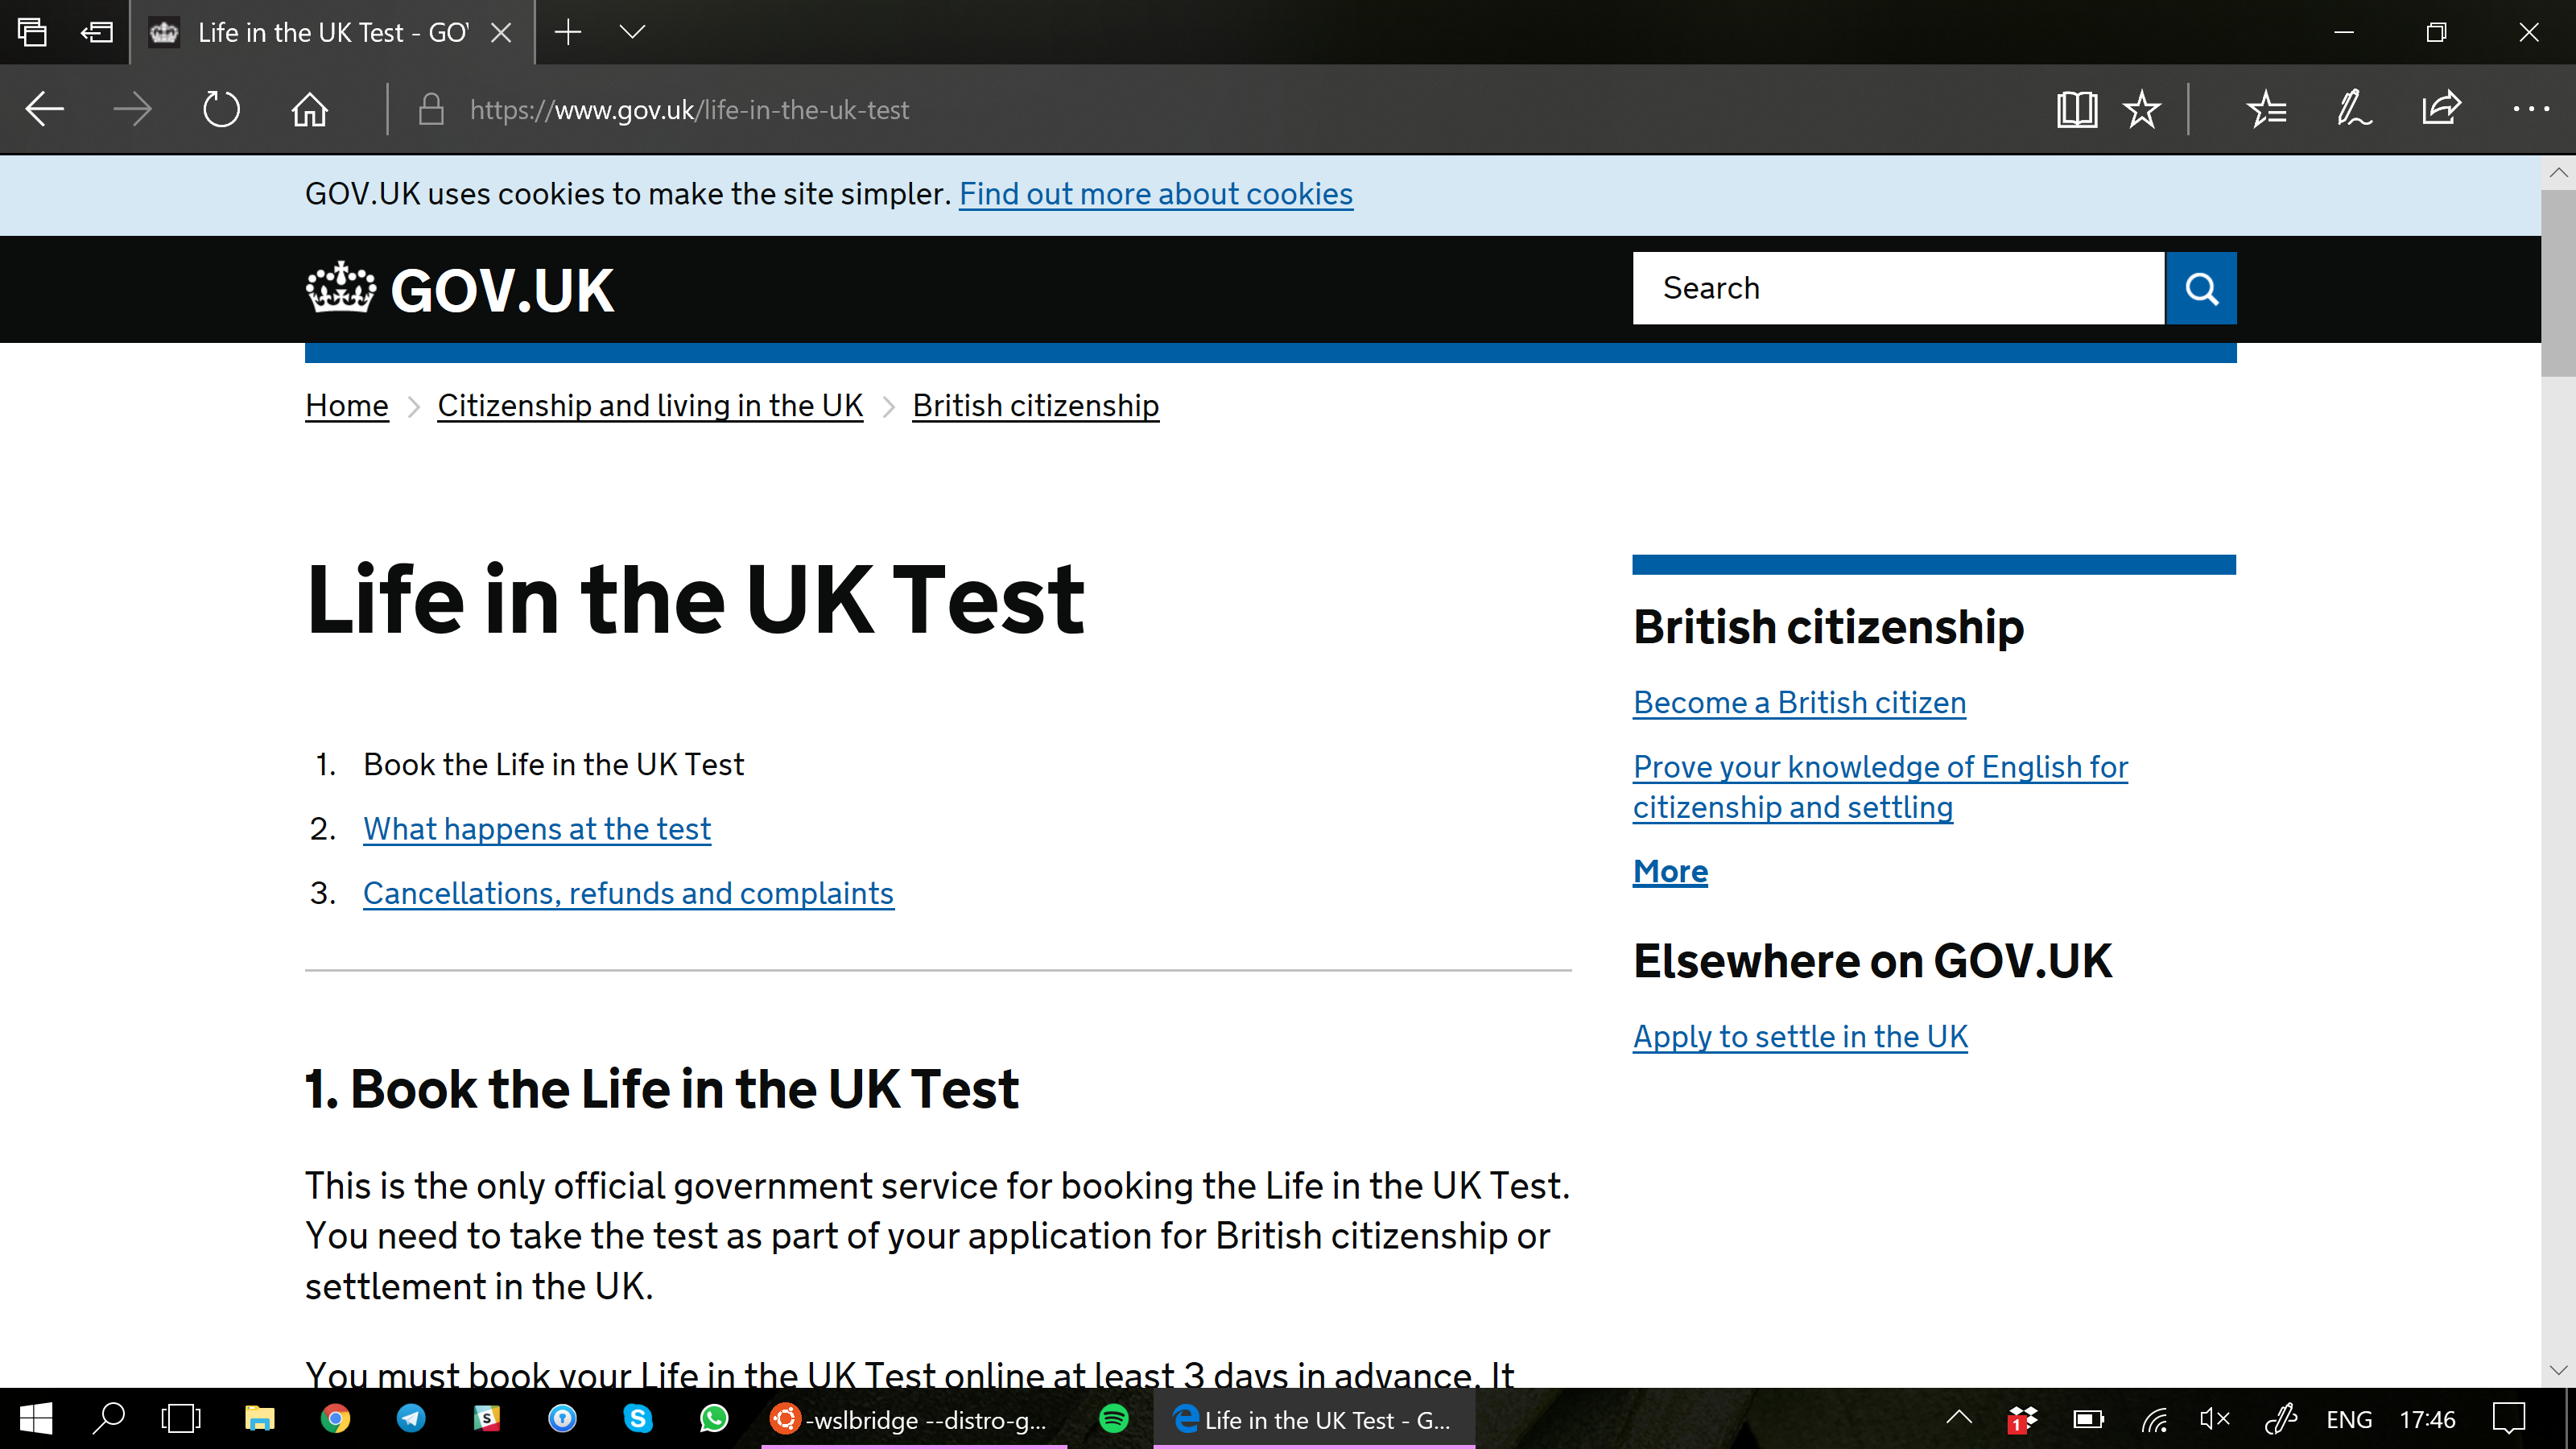
Task: Click the More link under British citizenship
Action: click(x=1670, y=871)
